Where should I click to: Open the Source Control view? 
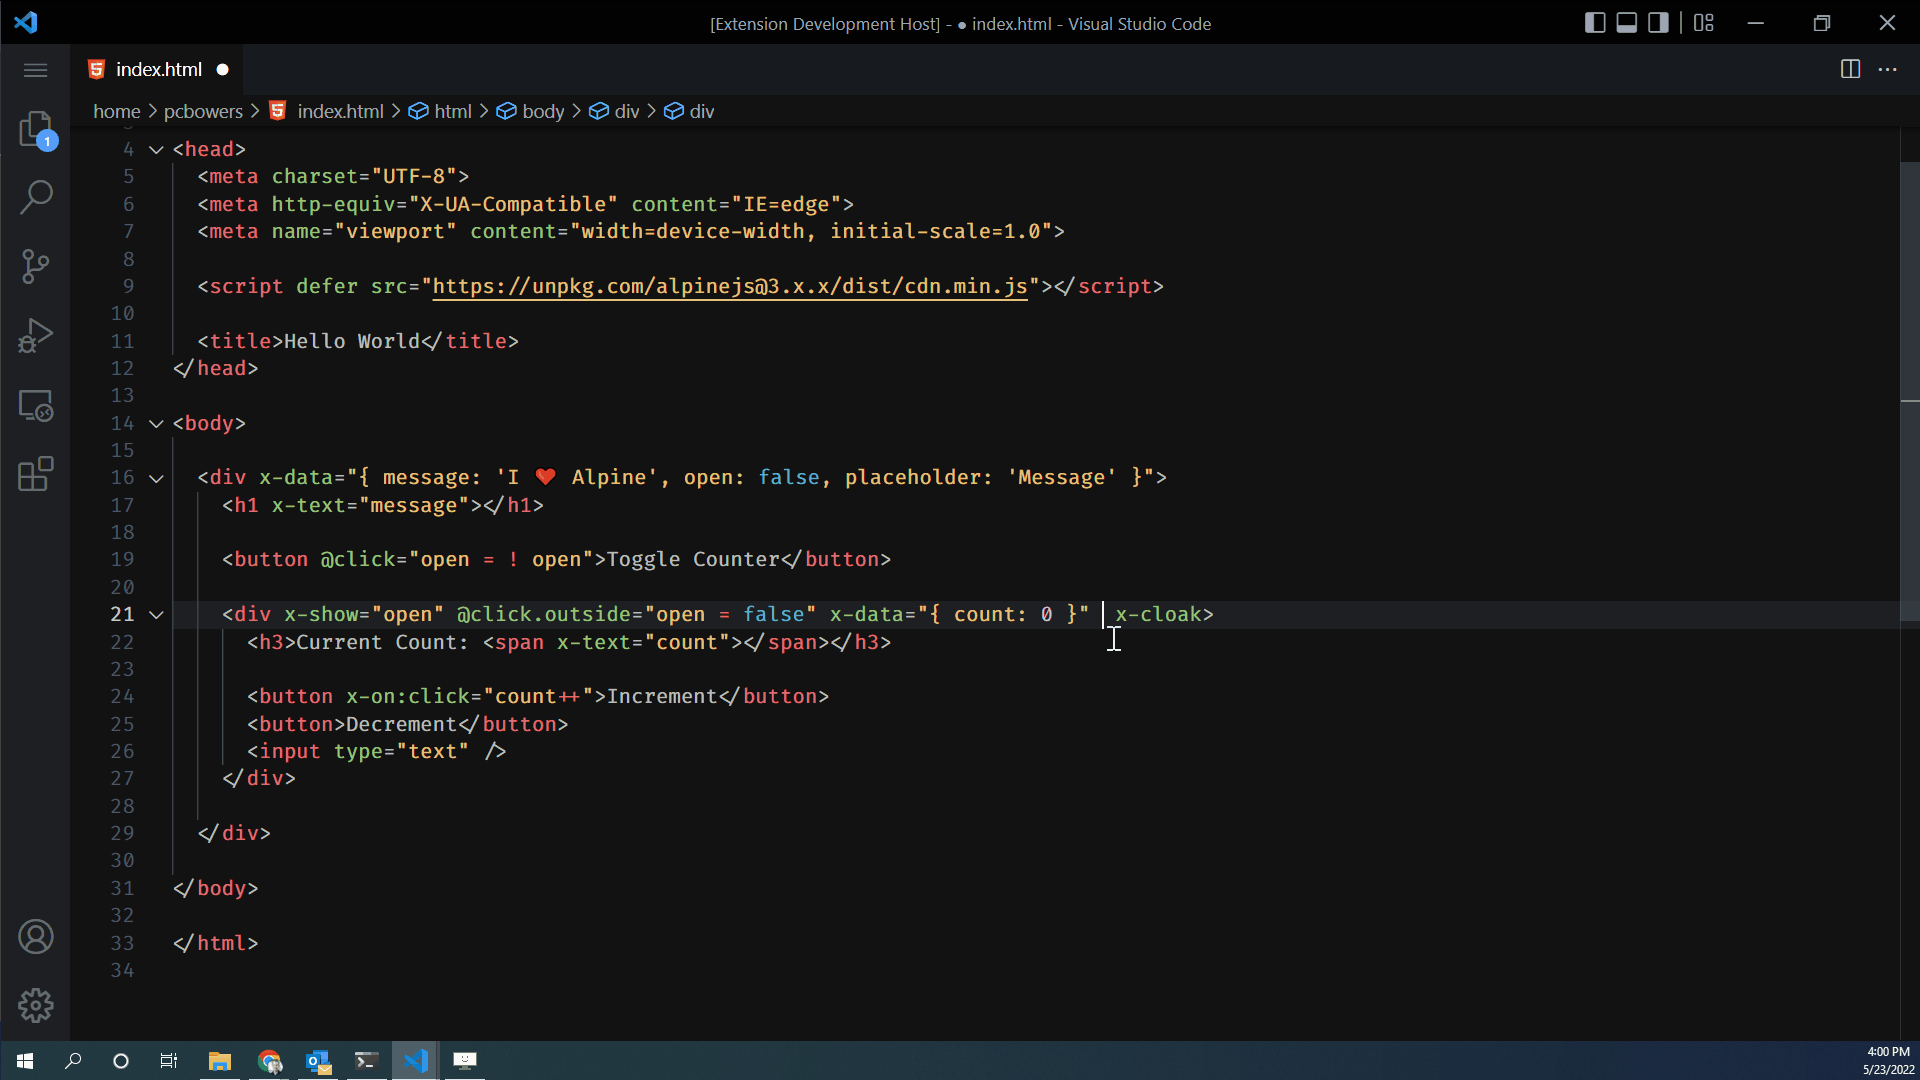(x=36, y=266)
